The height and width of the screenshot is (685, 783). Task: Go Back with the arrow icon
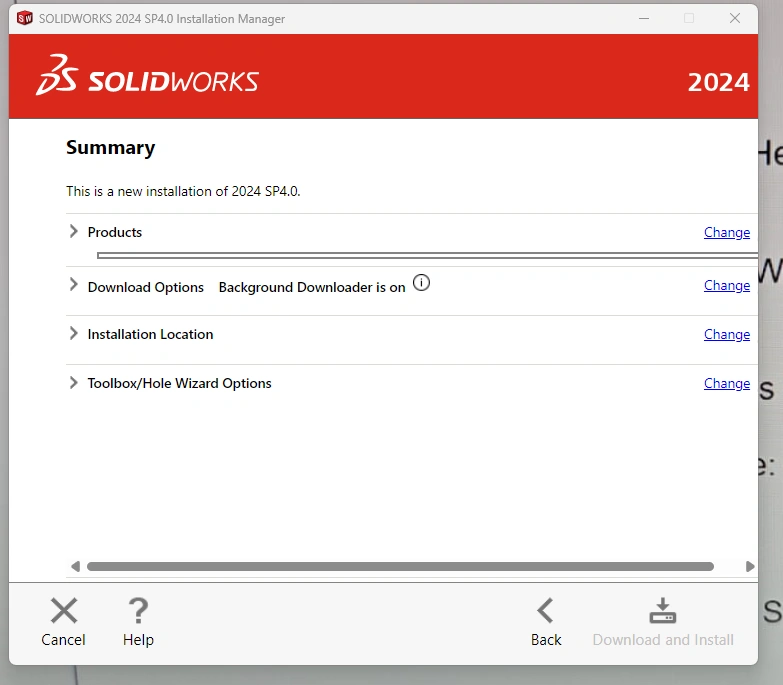point(545,611)
